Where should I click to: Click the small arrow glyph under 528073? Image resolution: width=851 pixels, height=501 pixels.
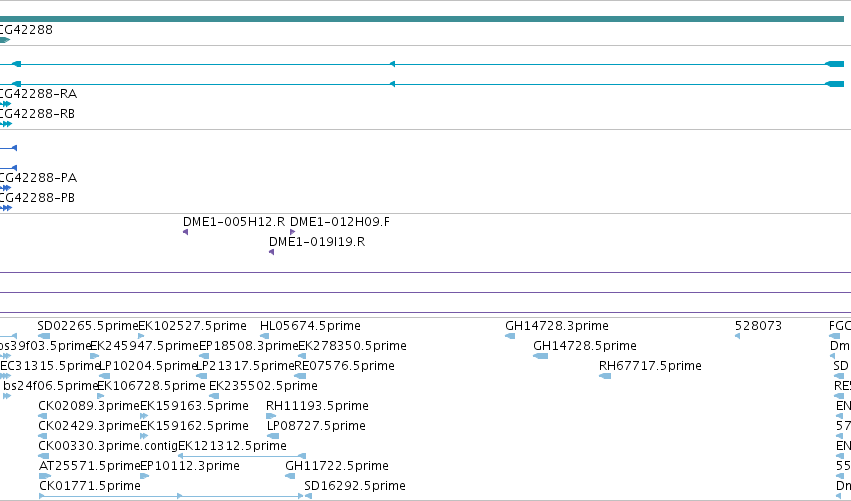[737, 336]
